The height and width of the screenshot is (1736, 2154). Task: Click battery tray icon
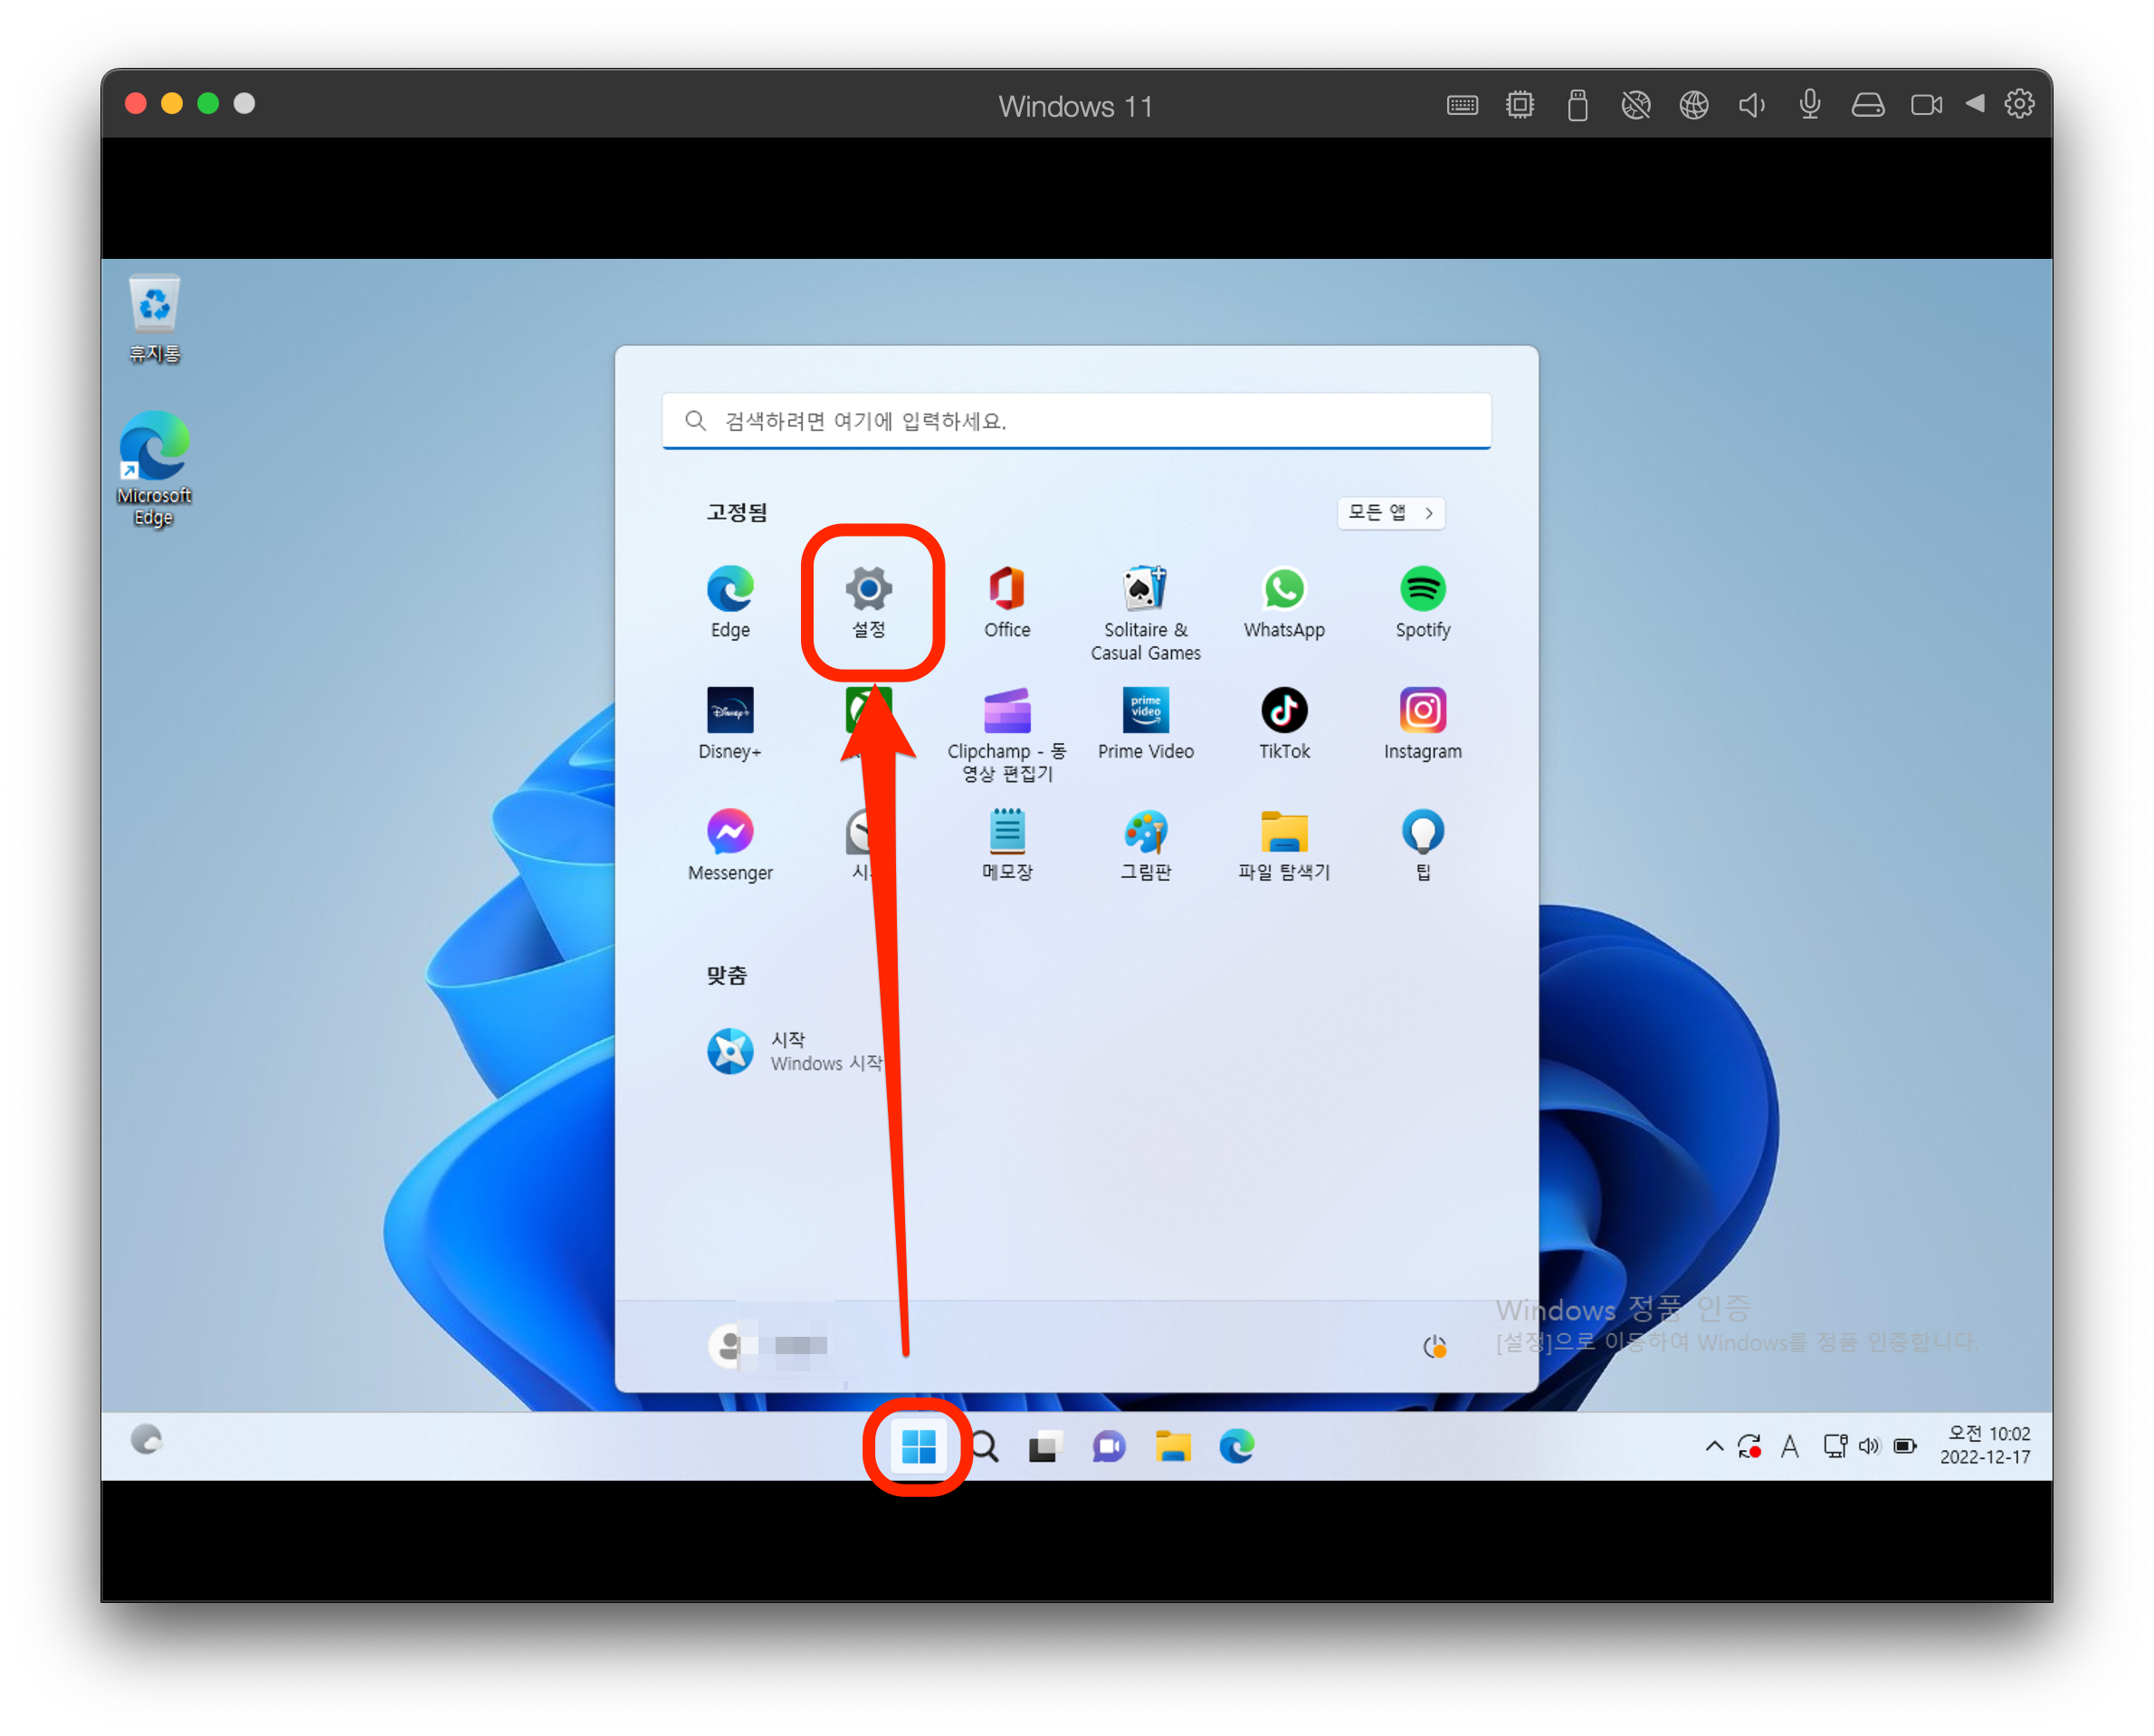pos(1905,1446)
